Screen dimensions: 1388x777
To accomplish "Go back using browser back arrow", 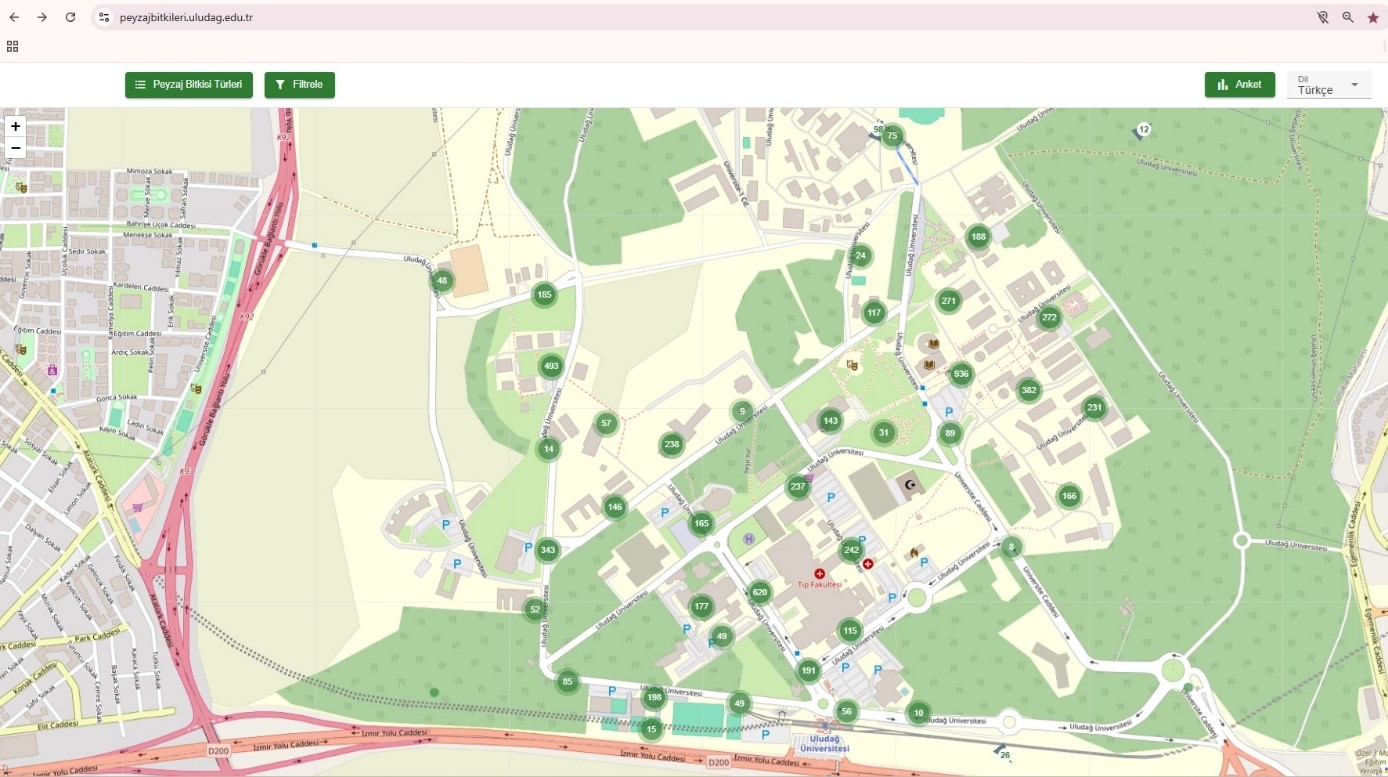I will tap(14, 17).
